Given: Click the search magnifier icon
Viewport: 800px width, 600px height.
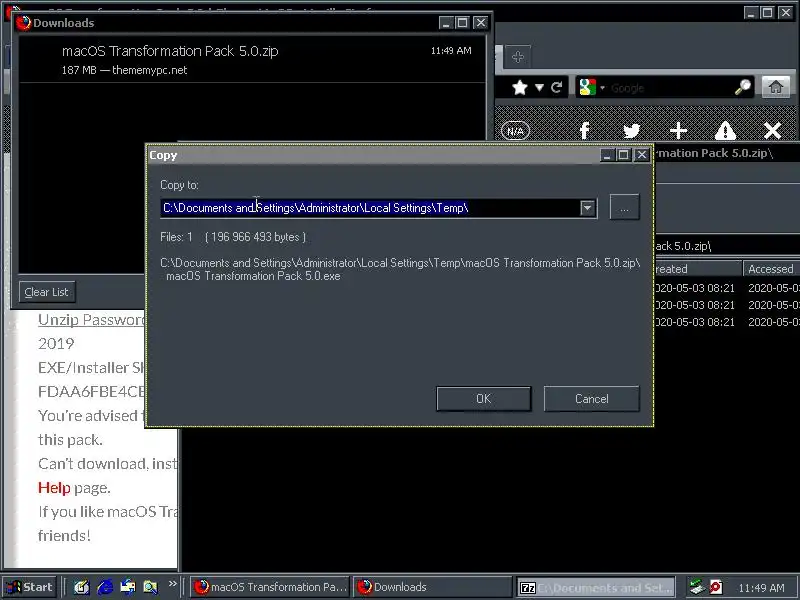Looking at the screenshot, I should (743, 88).
